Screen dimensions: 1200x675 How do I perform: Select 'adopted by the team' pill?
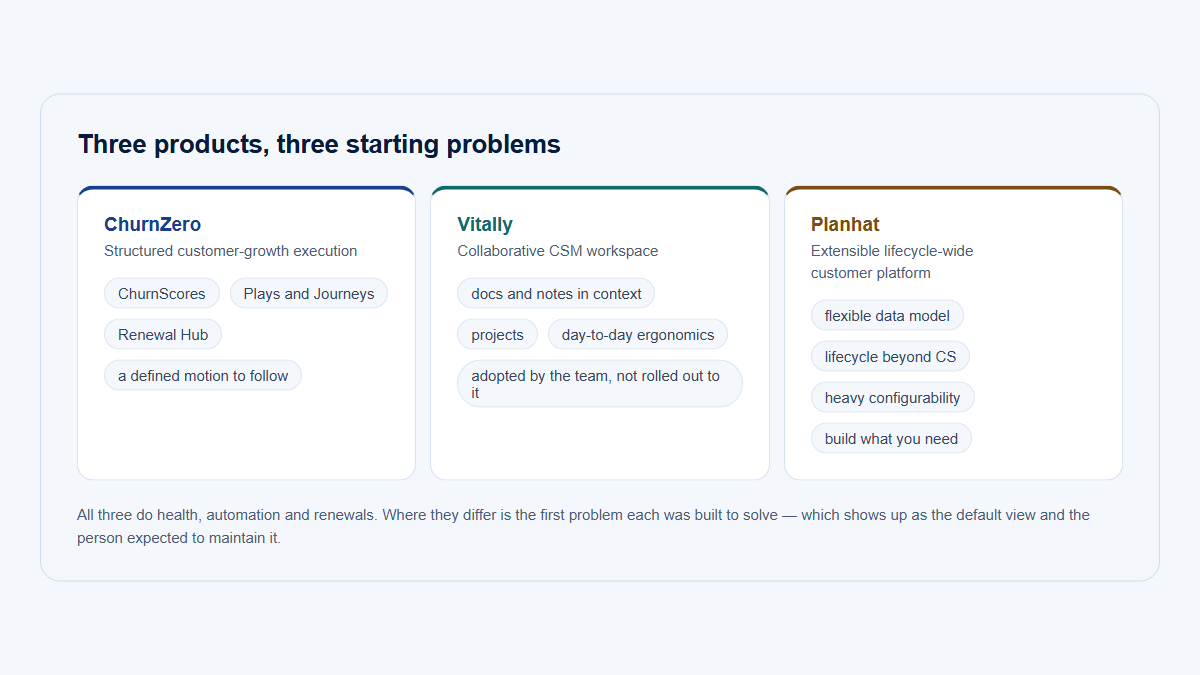pos(600,384)
